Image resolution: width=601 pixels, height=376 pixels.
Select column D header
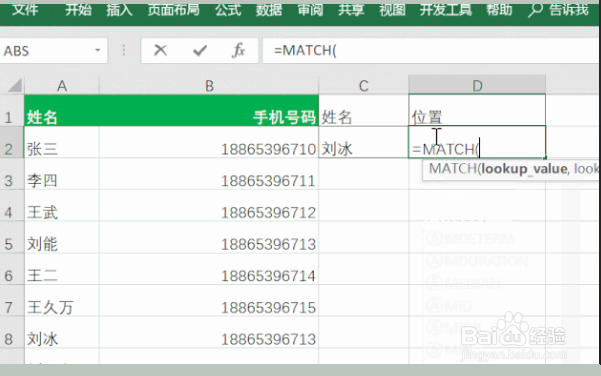(x=477, y=85)
